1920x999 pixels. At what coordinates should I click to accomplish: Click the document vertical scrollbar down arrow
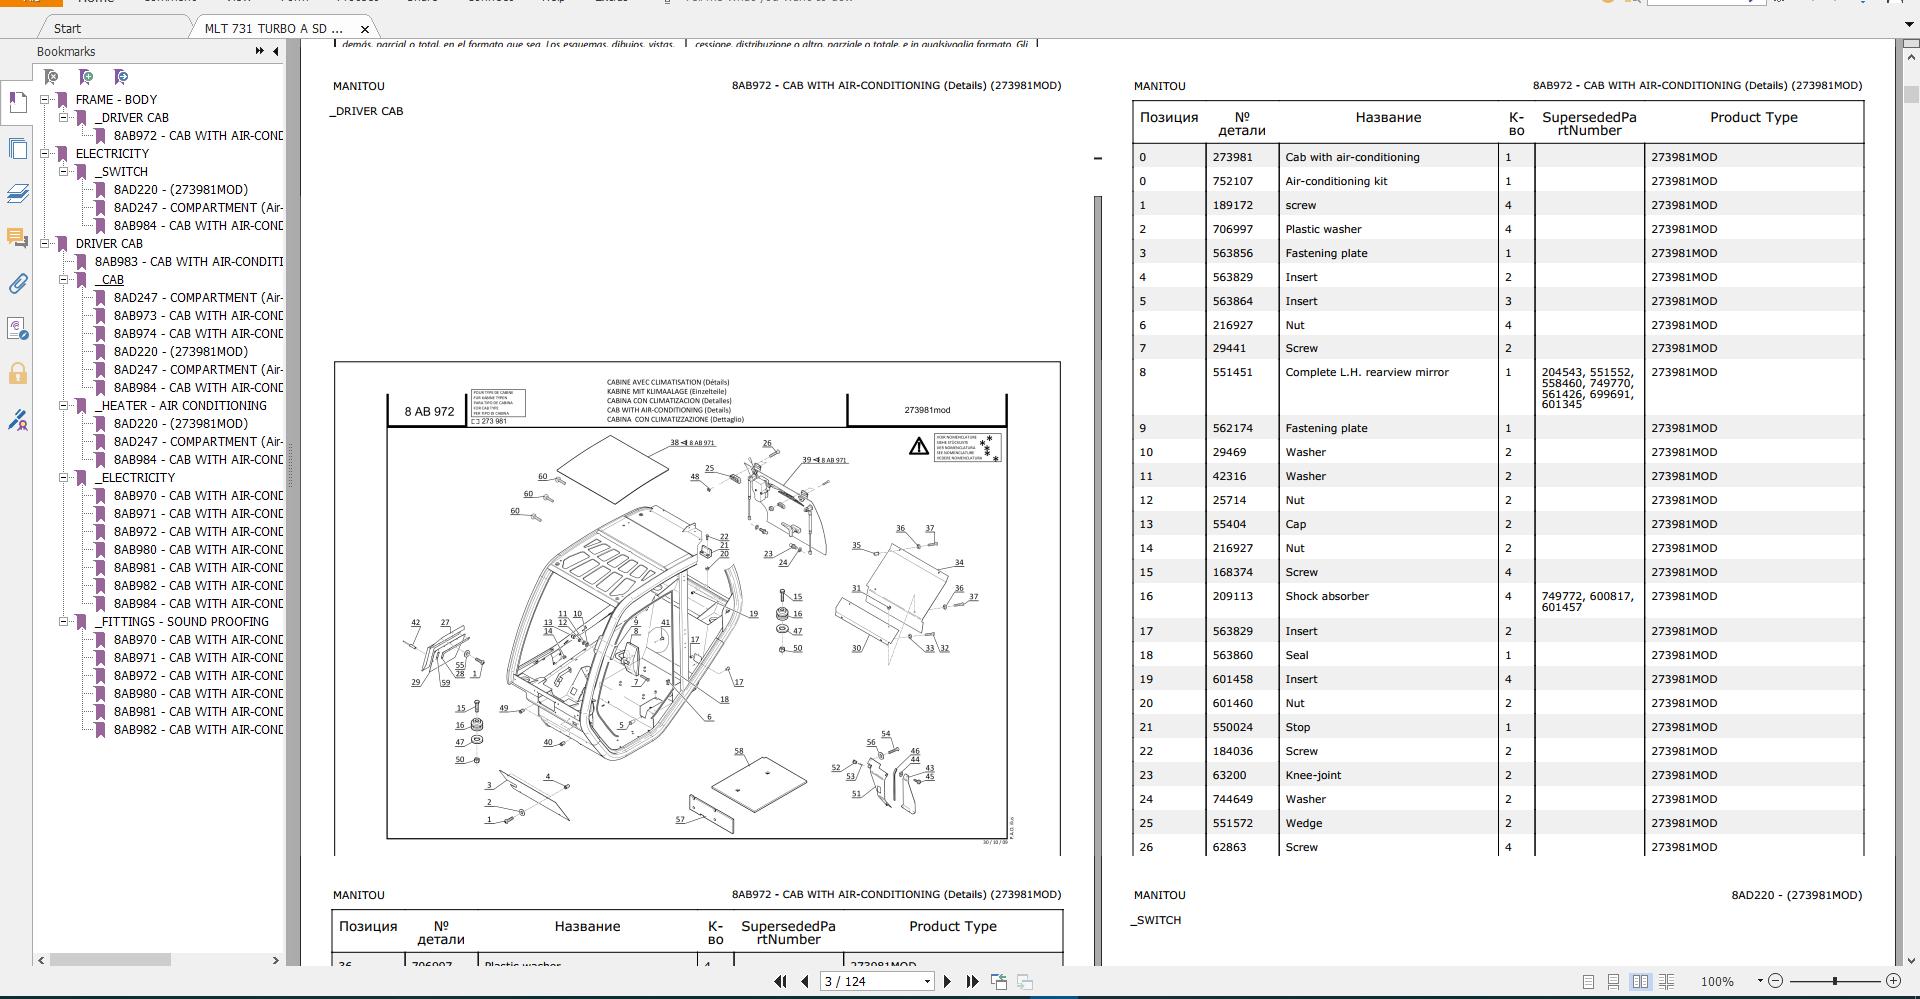(x=1910, y=960)
